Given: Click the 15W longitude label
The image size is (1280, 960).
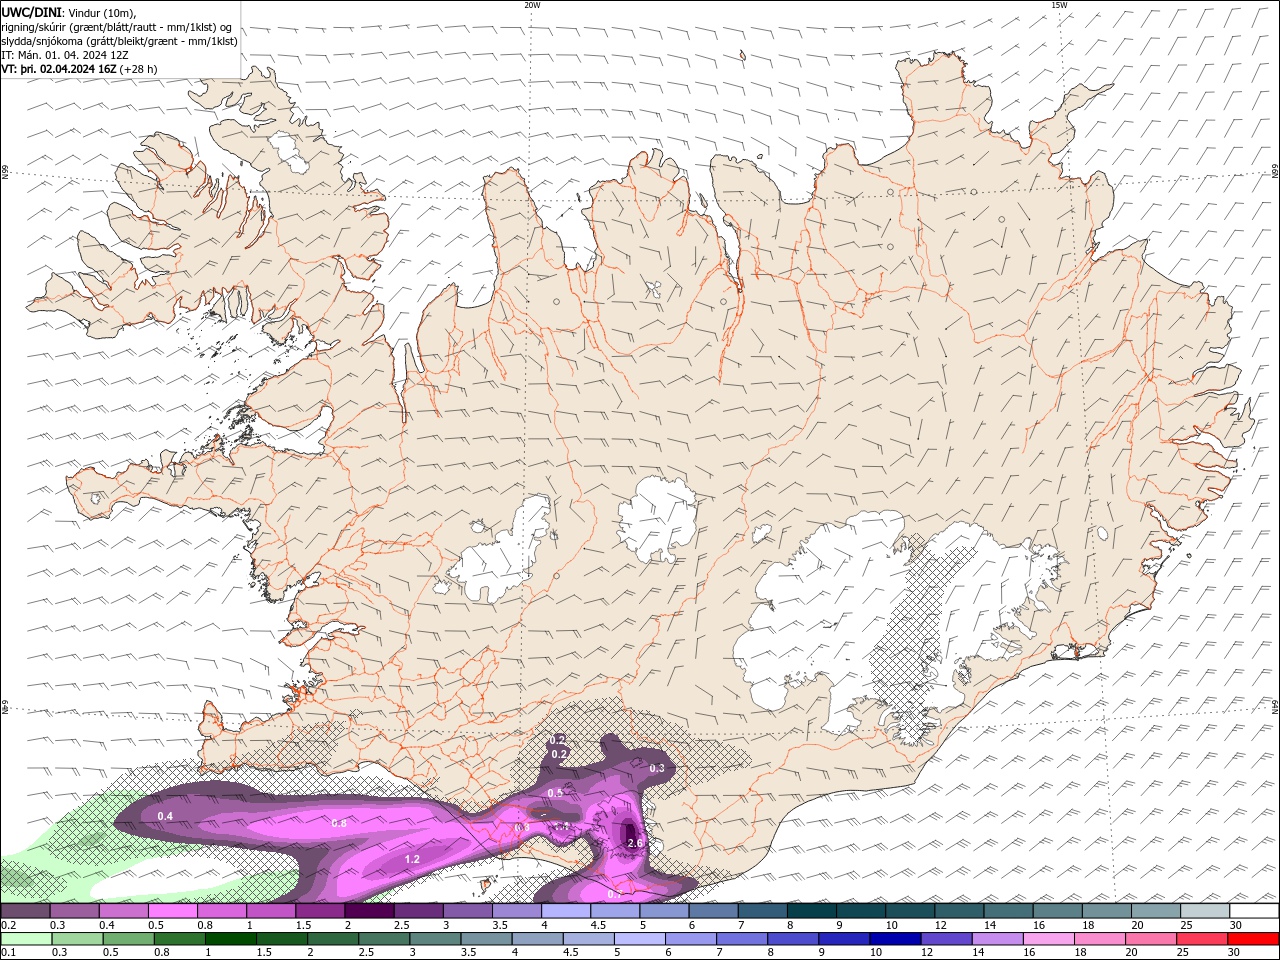Looking at the screenshot, I should point(1059,5).
